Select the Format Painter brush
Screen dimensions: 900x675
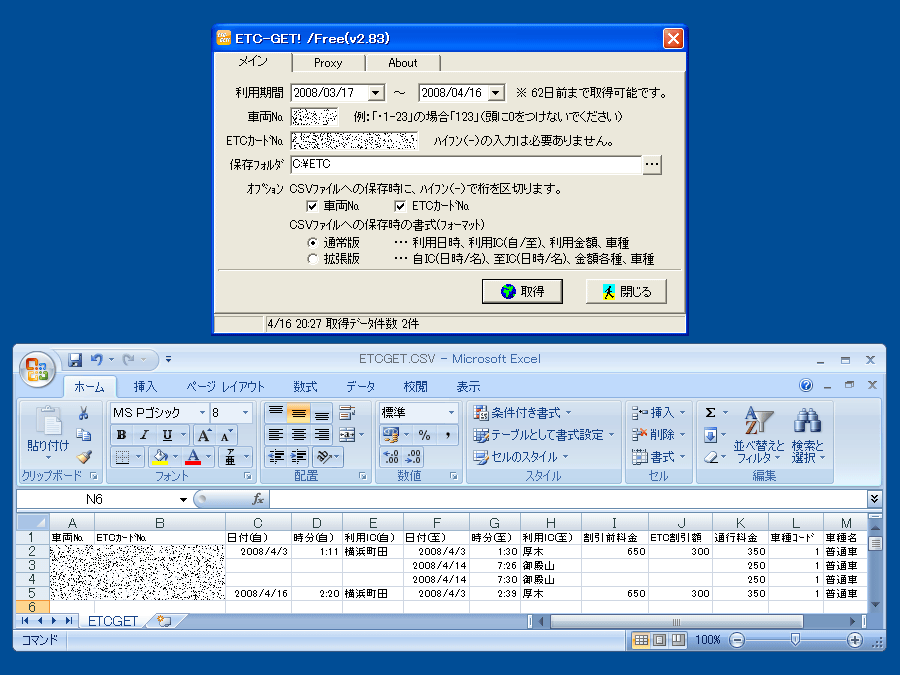84,457
